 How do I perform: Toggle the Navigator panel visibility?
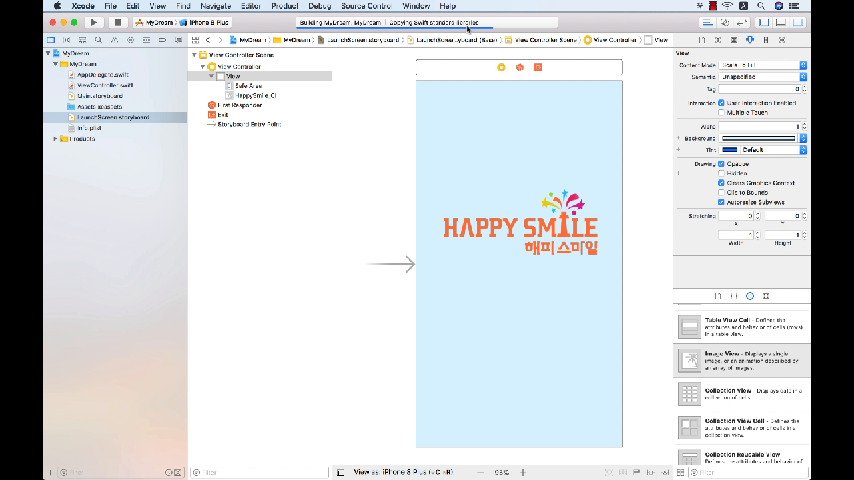764,22
